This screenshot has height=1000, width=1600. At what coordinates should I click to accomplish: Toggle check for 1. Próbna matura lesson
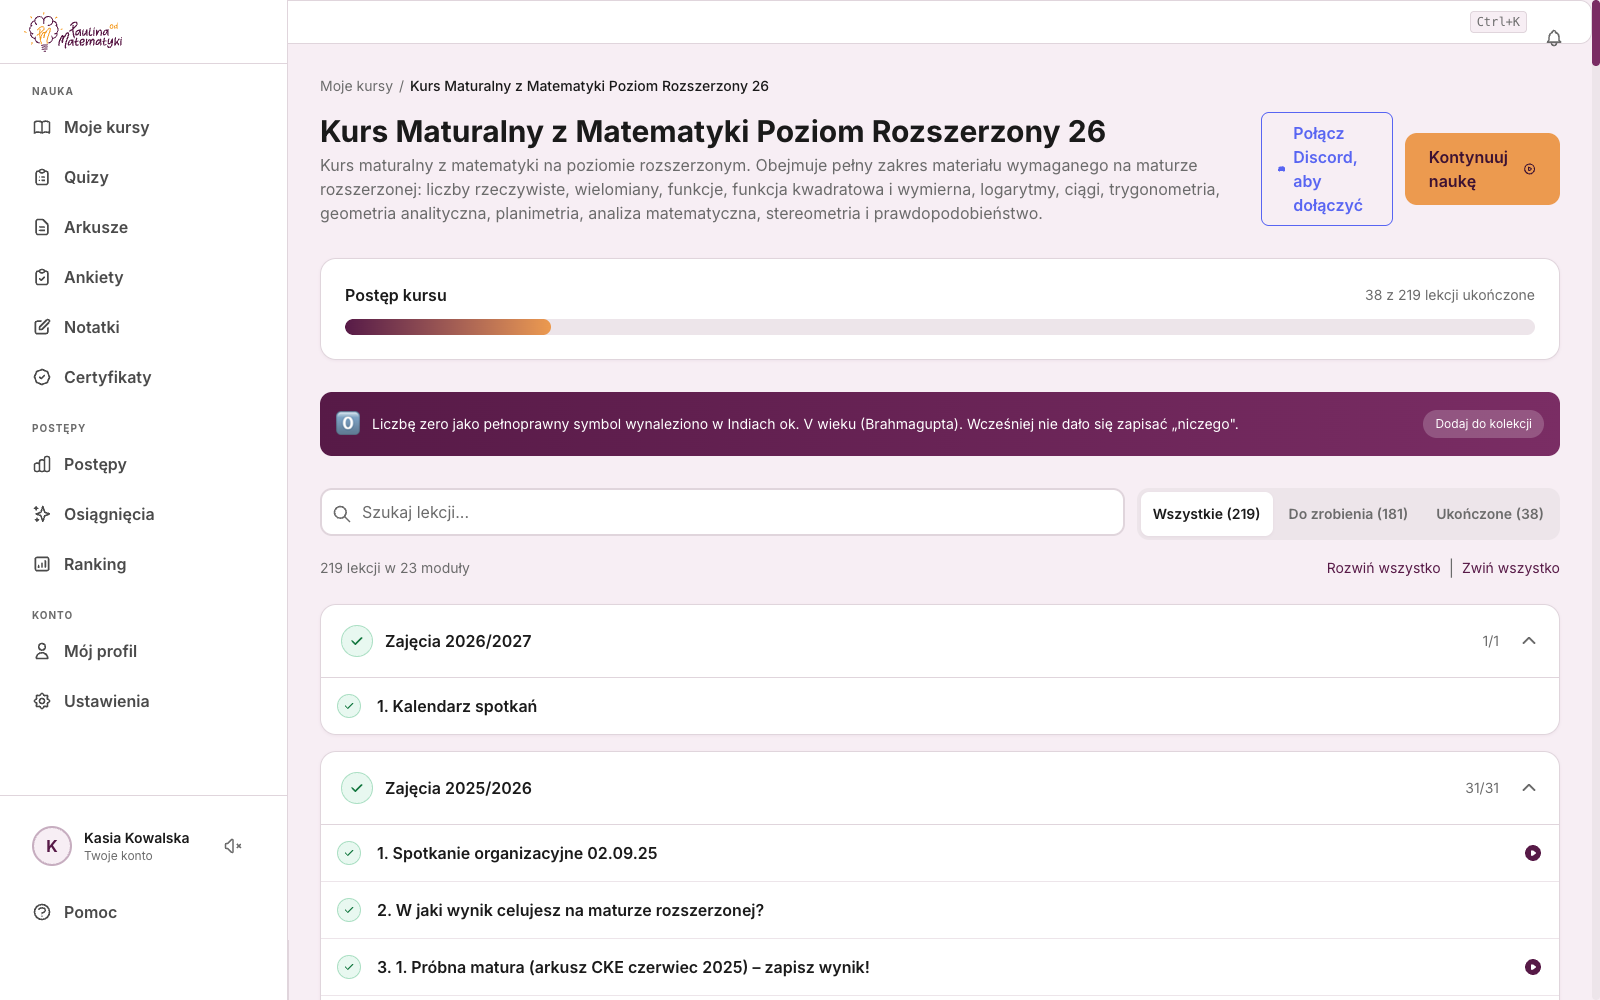click(x=349, y=967)
